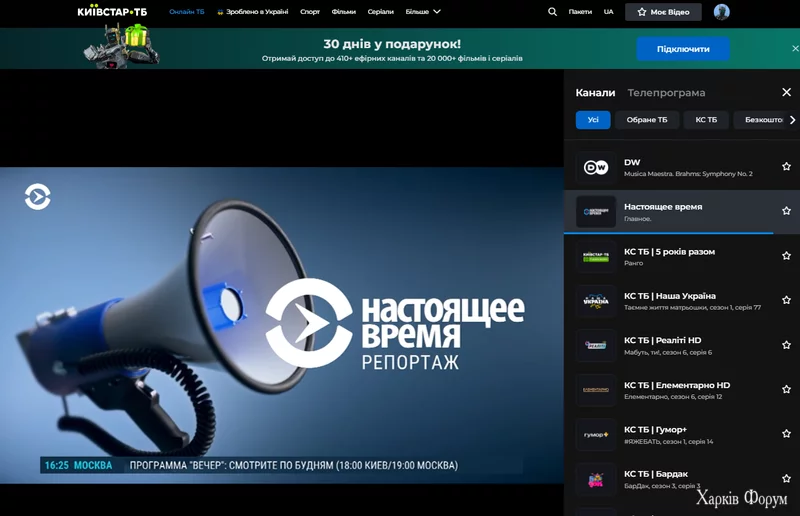Image resolution: width=800 pixels, height=516 pixels.
Task: Open Зроблено в Україні section
Action: click(x=253, y=12)
